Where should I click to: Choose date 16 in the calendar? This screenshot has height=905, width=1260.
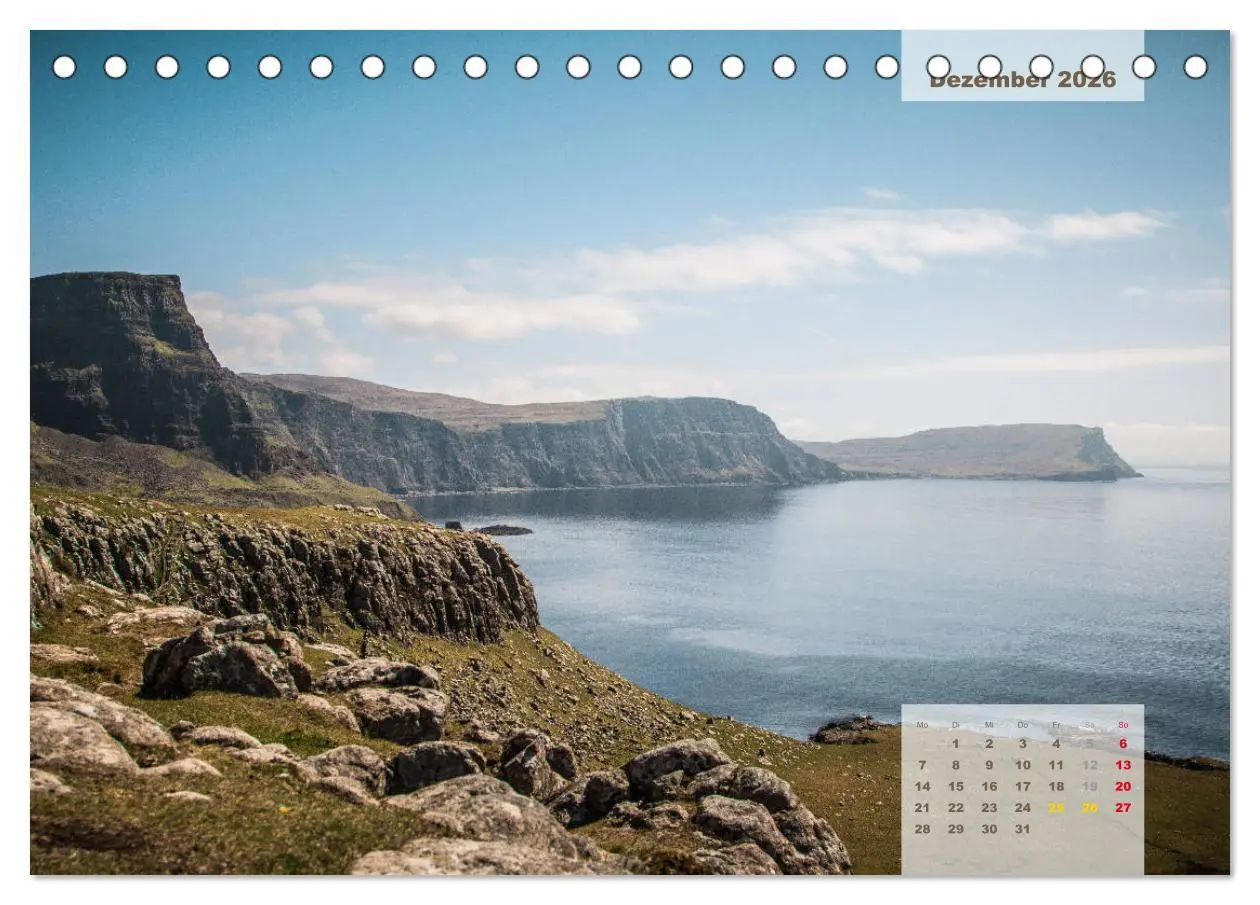989,786
